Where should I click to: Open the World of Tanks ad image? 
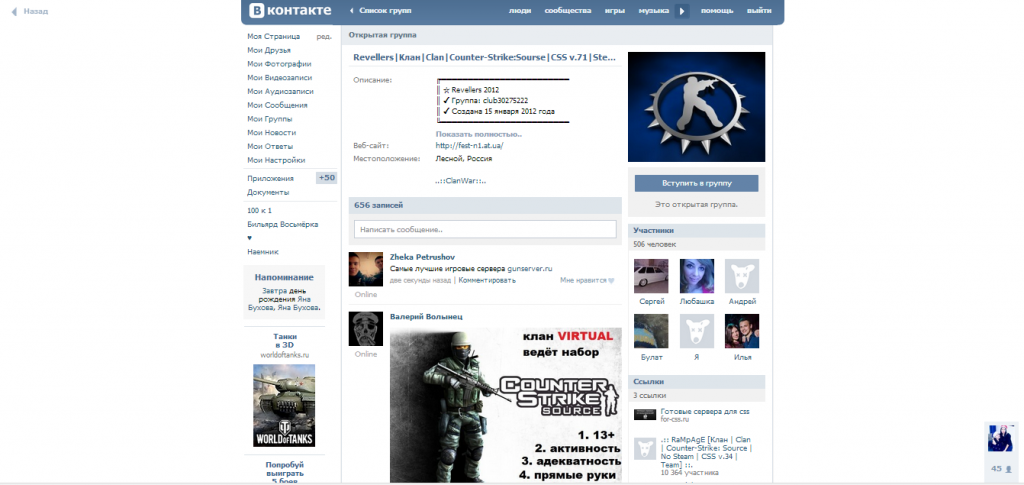[284, 405]
